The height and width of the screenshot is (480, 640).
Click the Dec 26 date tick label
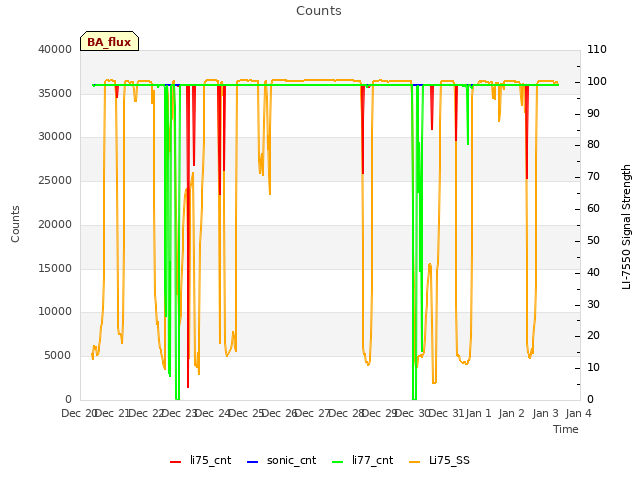coord(280,413)
